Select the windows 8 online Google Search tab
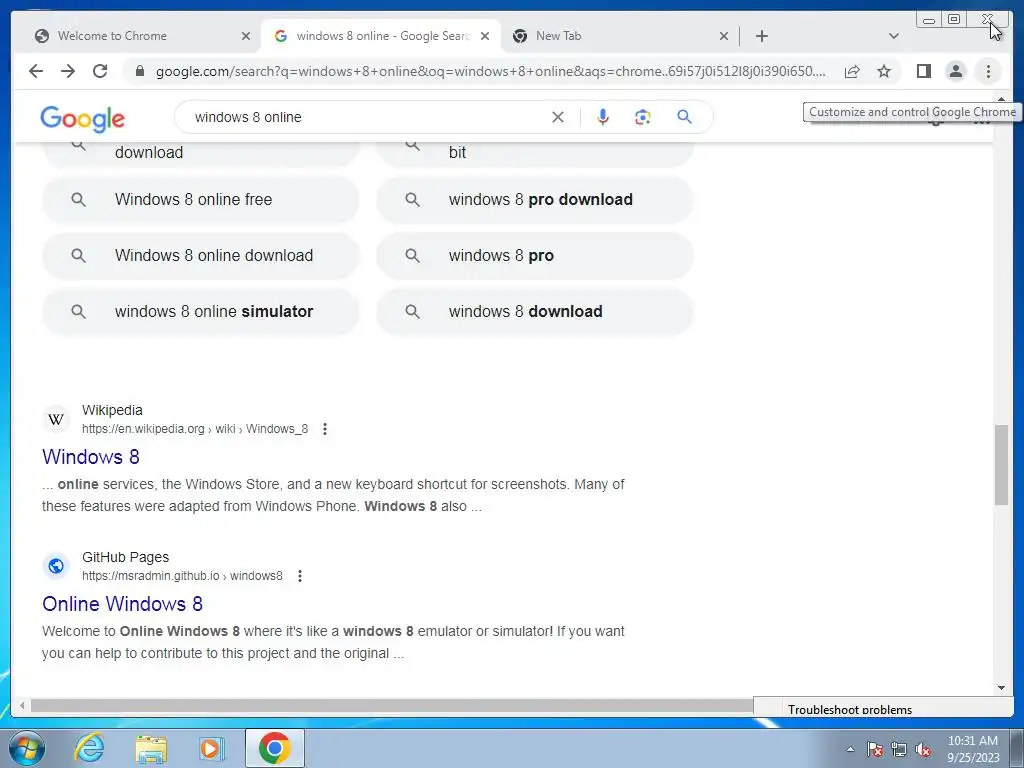1024x768 pixels. (x=381, y=36)
